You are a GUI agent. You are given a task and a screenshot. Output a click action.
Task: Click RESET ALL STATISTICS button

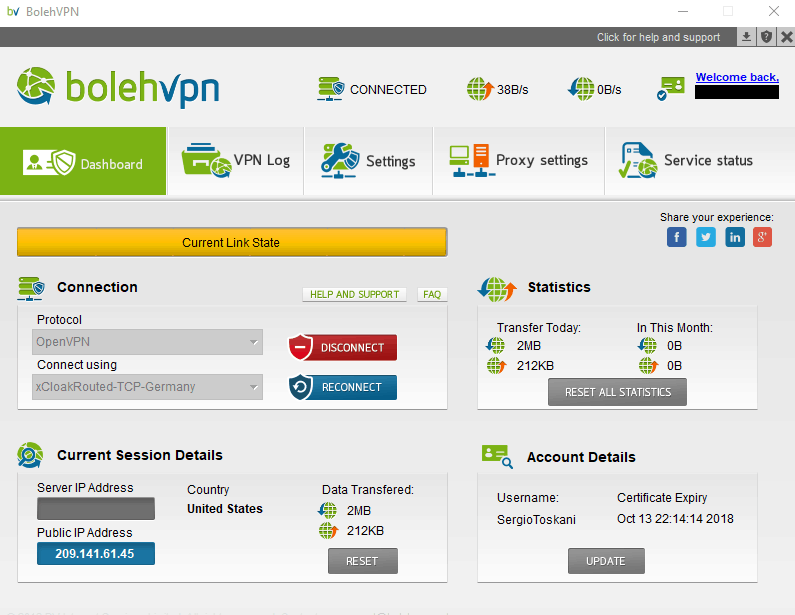coord(618,392)
